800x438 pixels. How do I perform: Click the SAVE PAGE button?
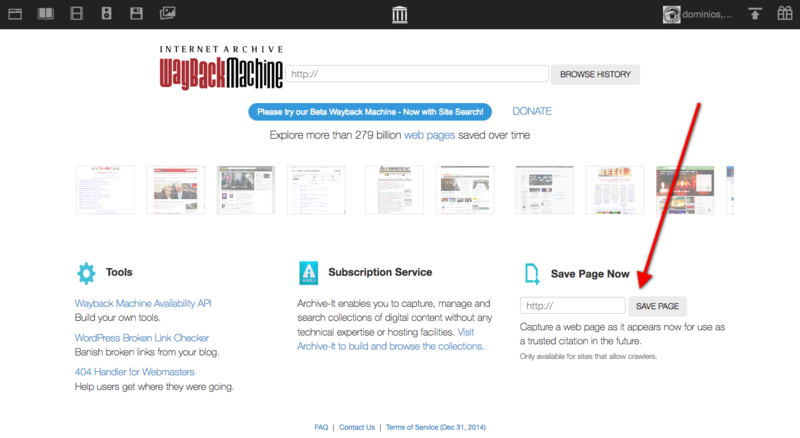pos(657,306)
